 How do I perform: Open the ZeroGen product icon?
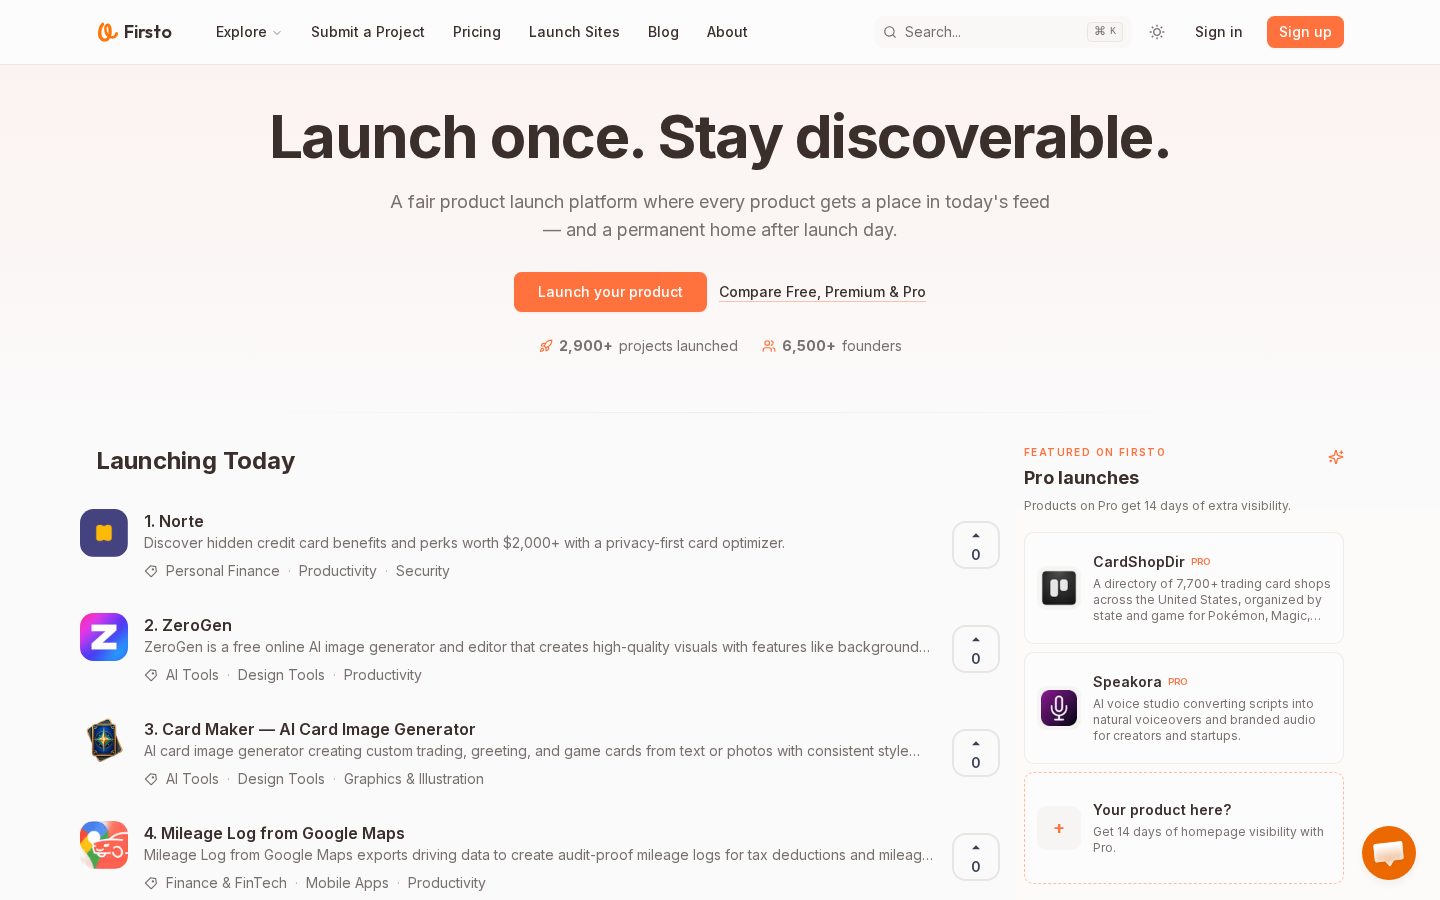tap(104, 637)
